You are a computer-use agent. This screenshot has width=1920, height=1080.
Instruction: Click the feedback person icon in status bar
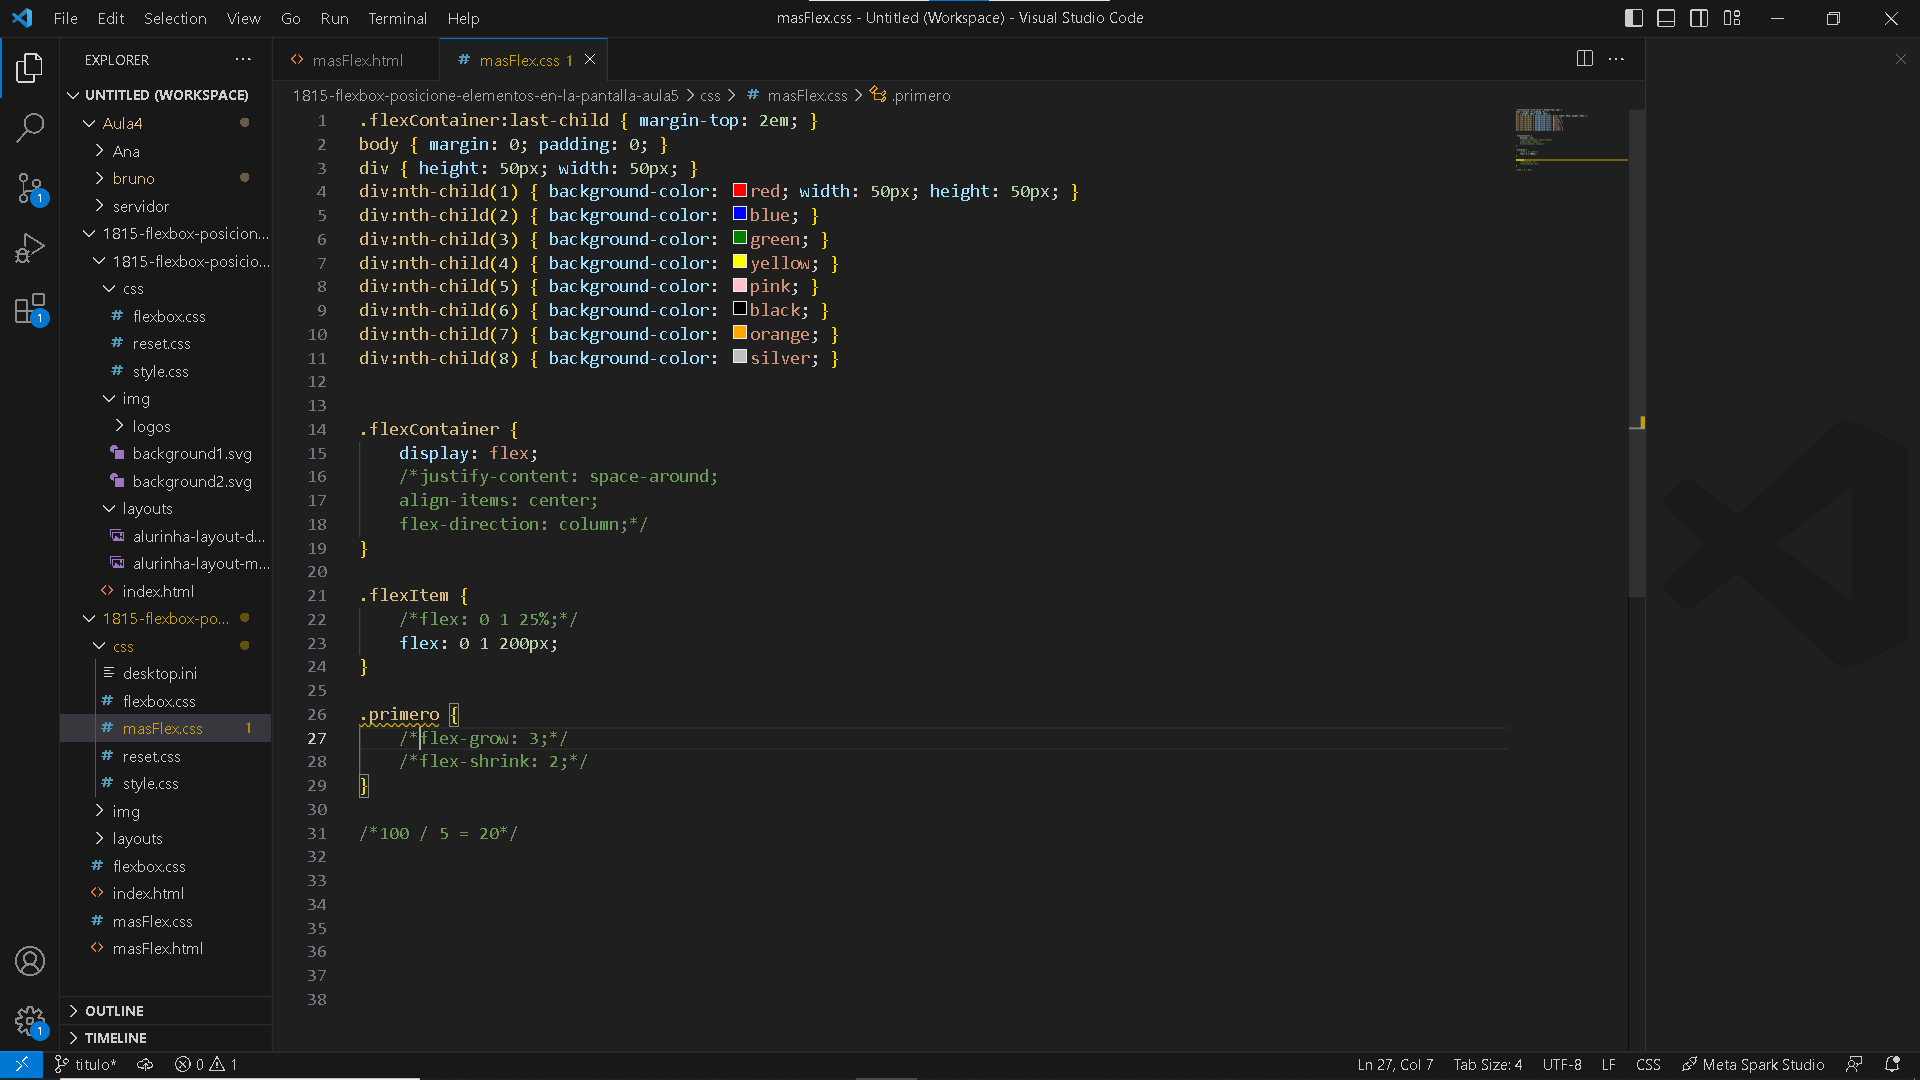[1854, 1064]
